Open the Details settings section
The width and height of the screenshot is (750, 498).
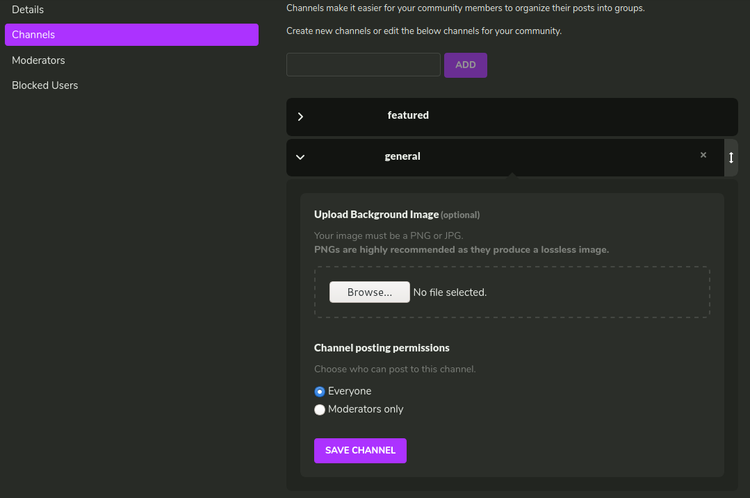pyautogui.click(x=28, y=10)
